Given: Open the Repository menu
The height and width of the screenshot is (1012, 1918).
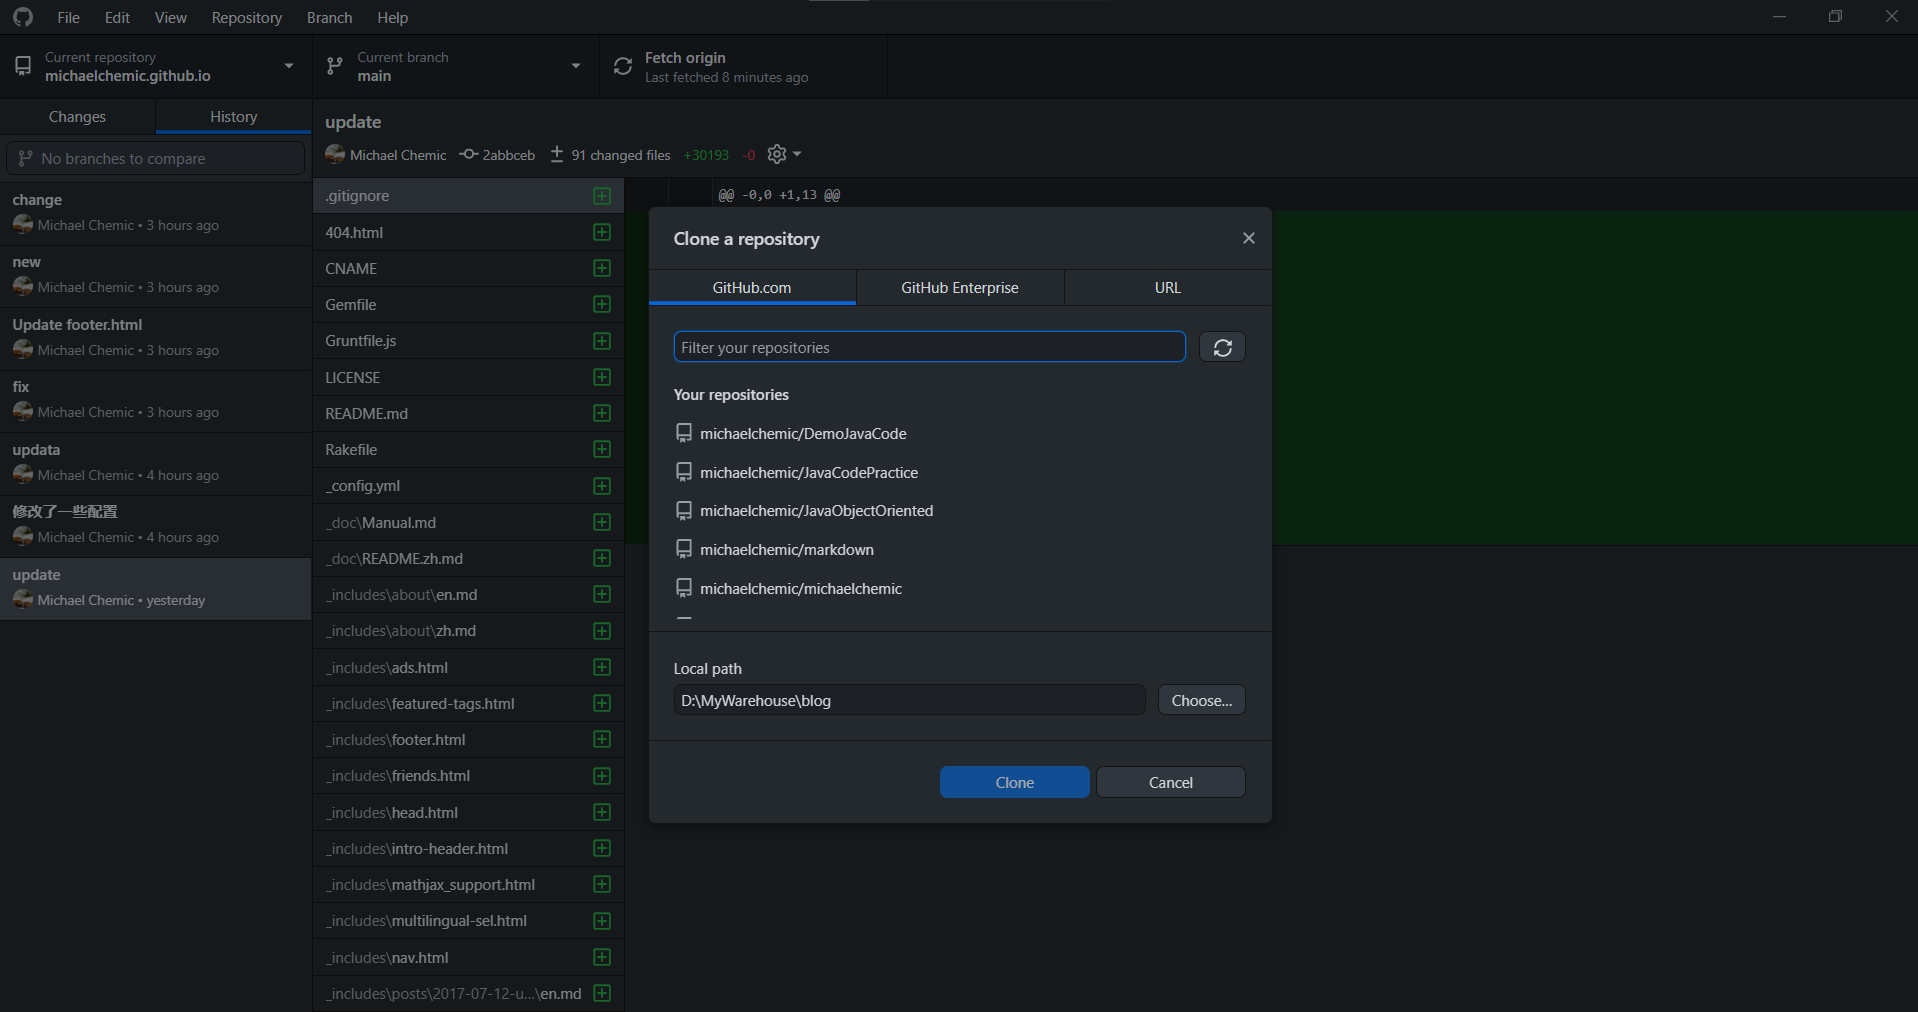Looking at the screenshot, I should (246, 17).
